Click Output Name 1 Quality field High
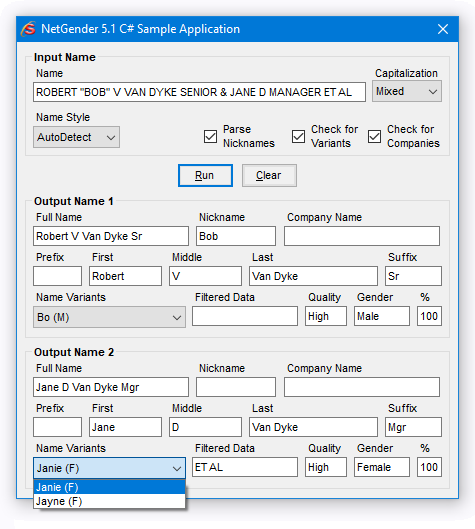This screenshot has width=475, height=529. point(326,316)
